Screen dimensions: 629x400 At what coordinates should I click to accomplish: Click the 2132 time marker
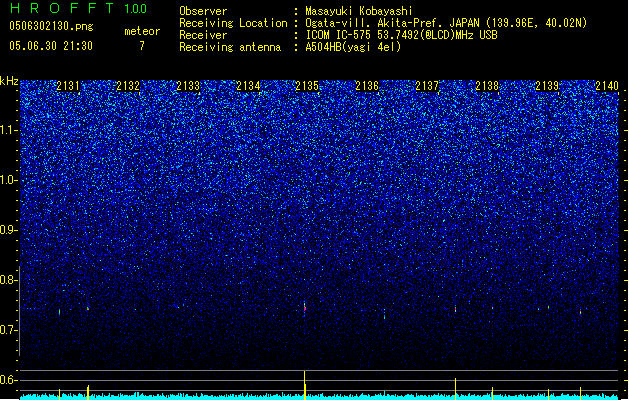pyautogui.click(x=128, y=86)
